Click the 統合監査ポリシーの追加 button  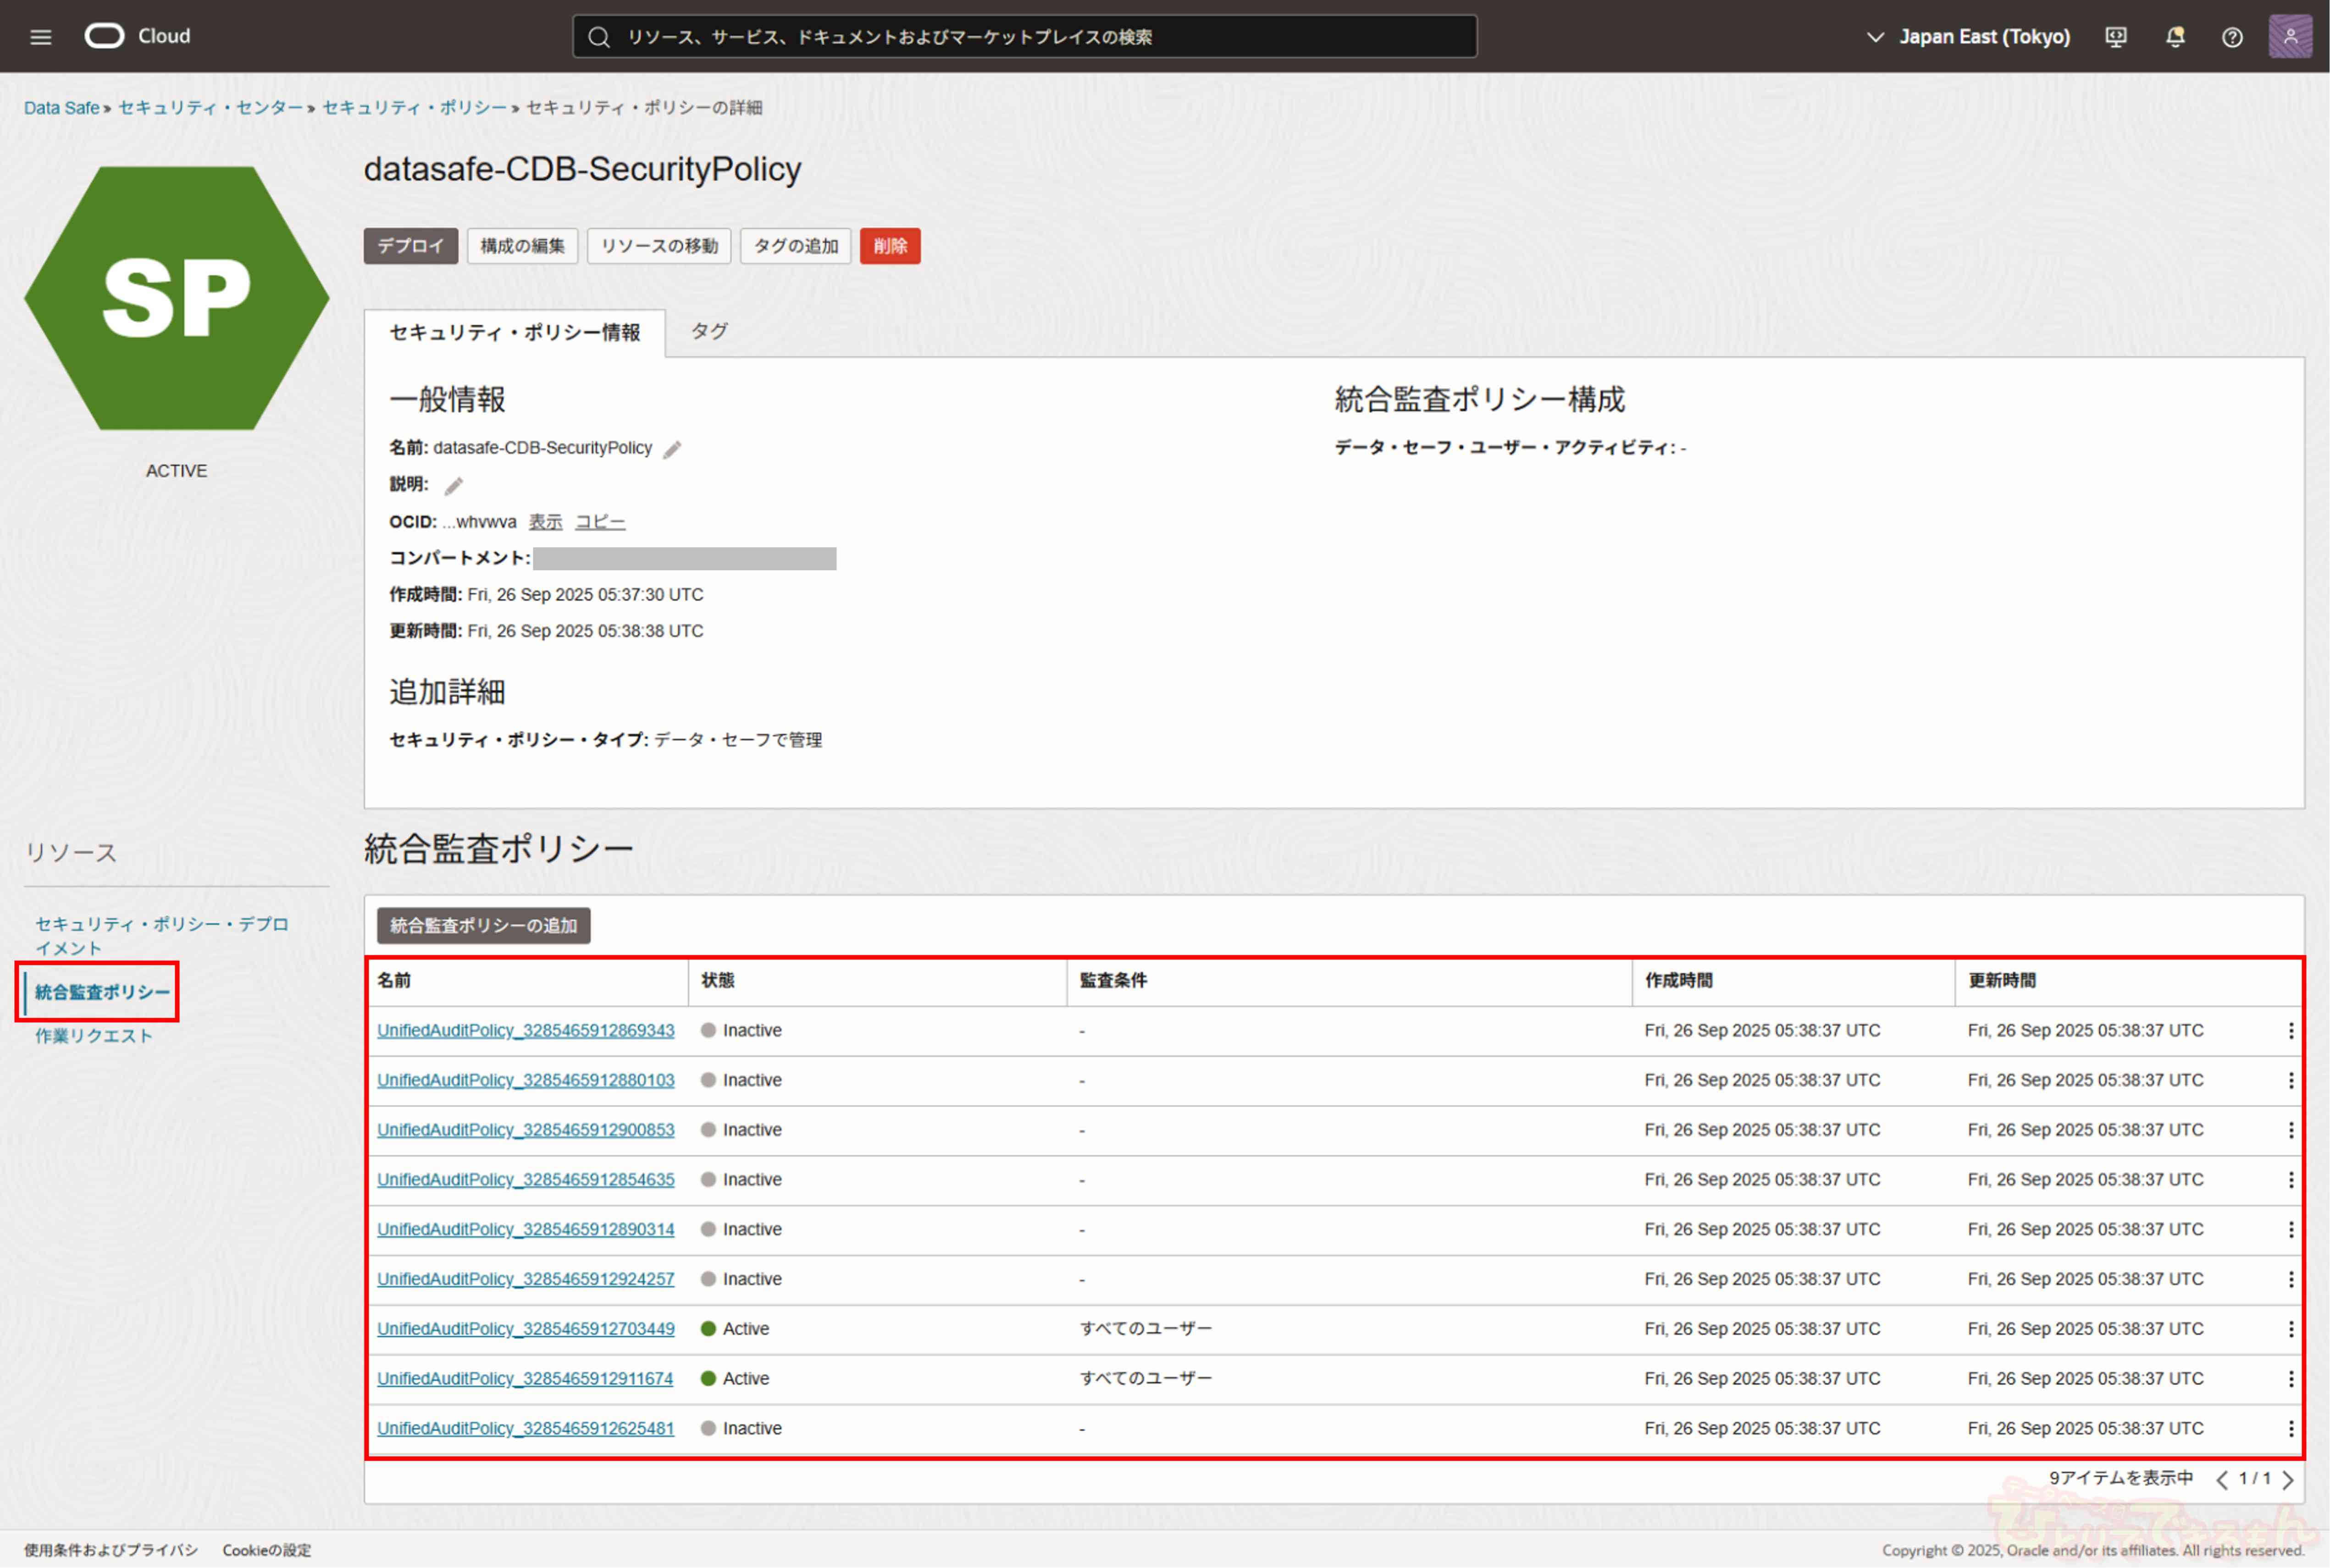[x=483, y=926]
